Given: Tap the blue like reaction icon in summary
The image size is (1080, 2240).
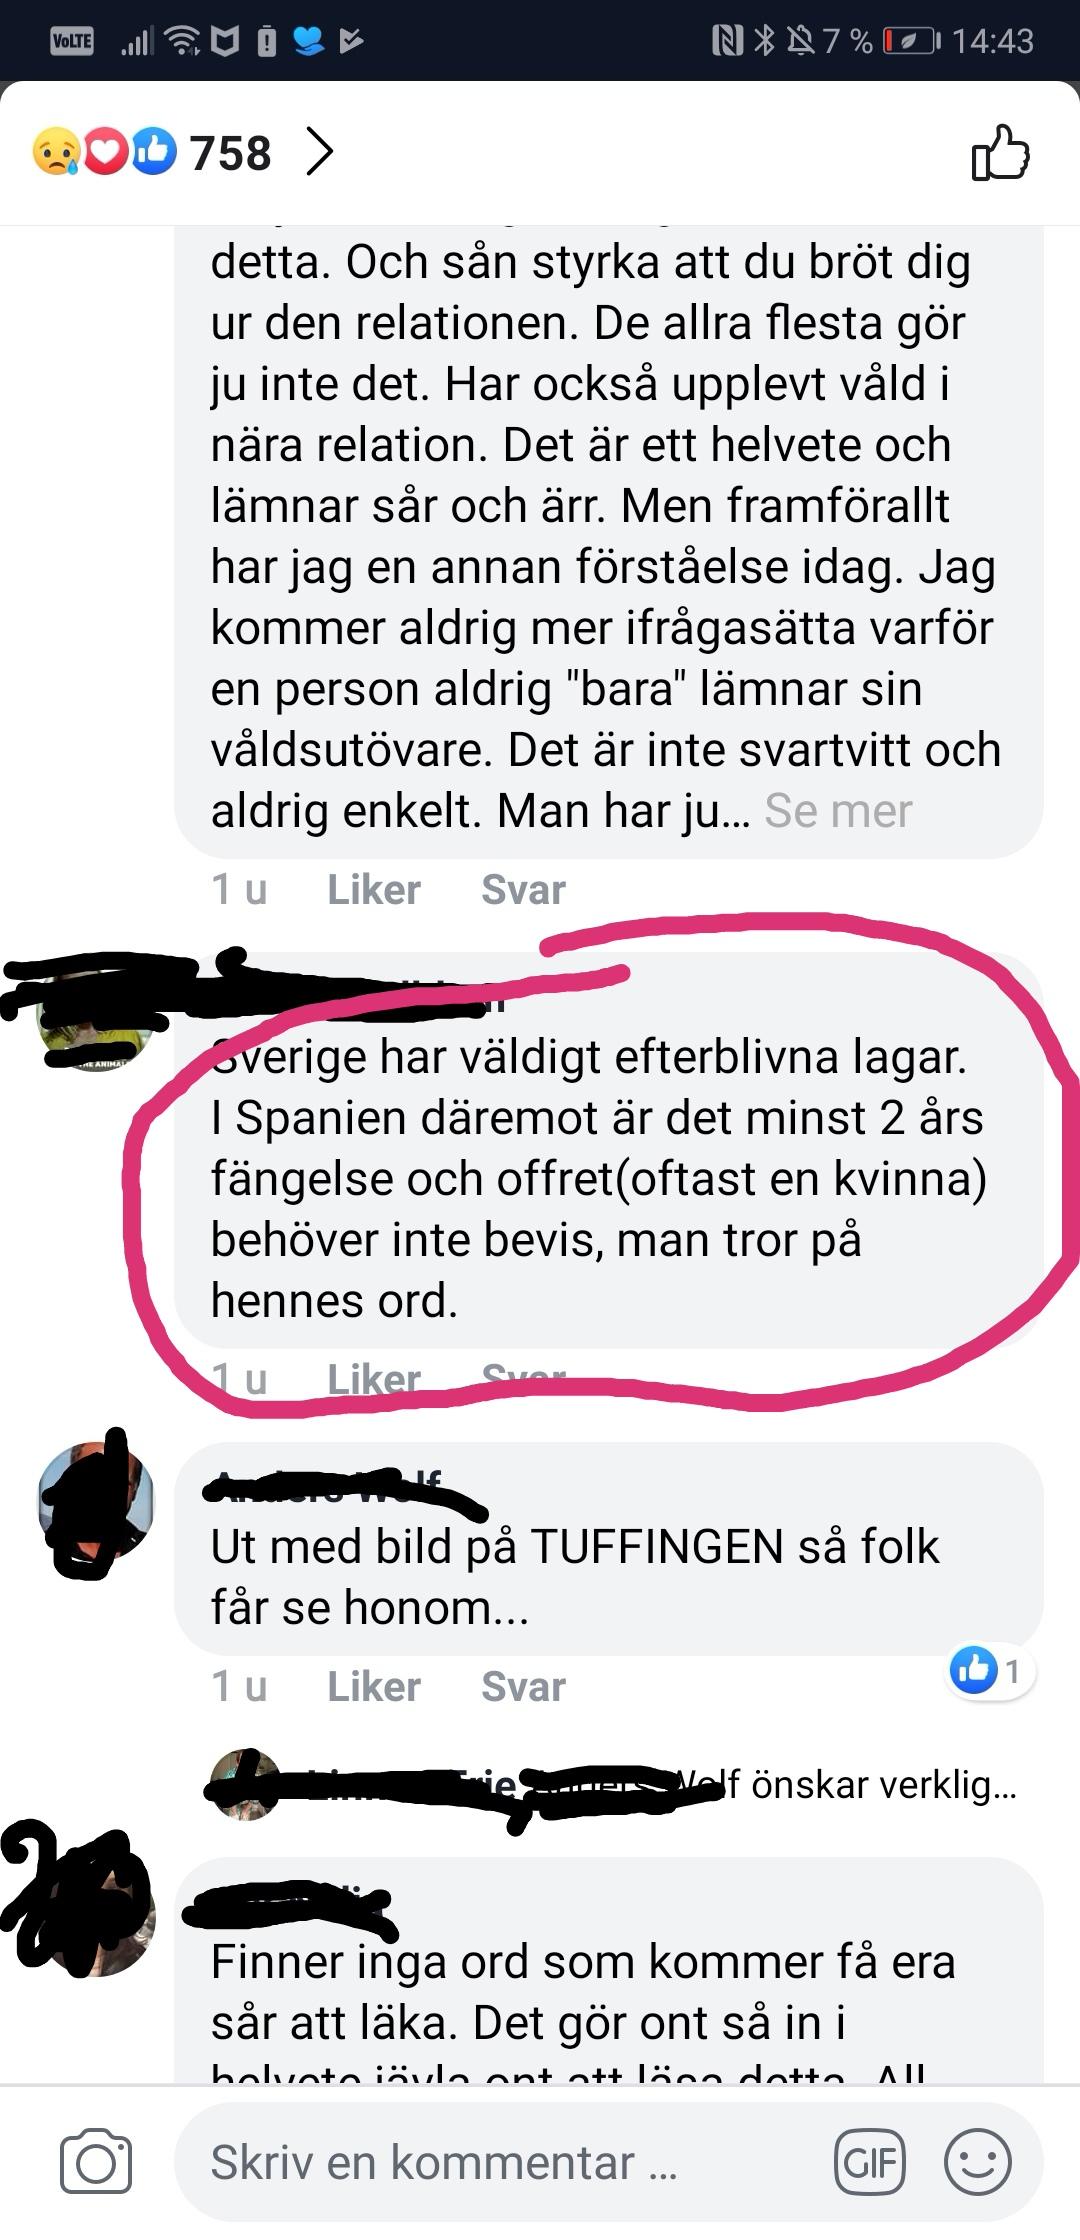Looking at the screenshot, I should (153, 152).
